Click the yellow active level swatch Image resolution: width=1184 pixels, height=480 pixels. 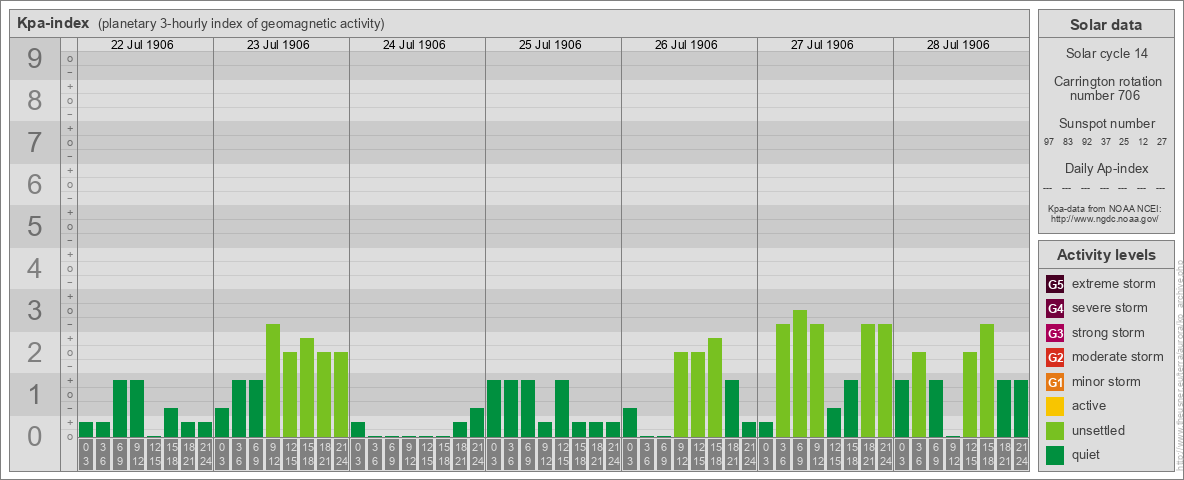click(1056, 406)
